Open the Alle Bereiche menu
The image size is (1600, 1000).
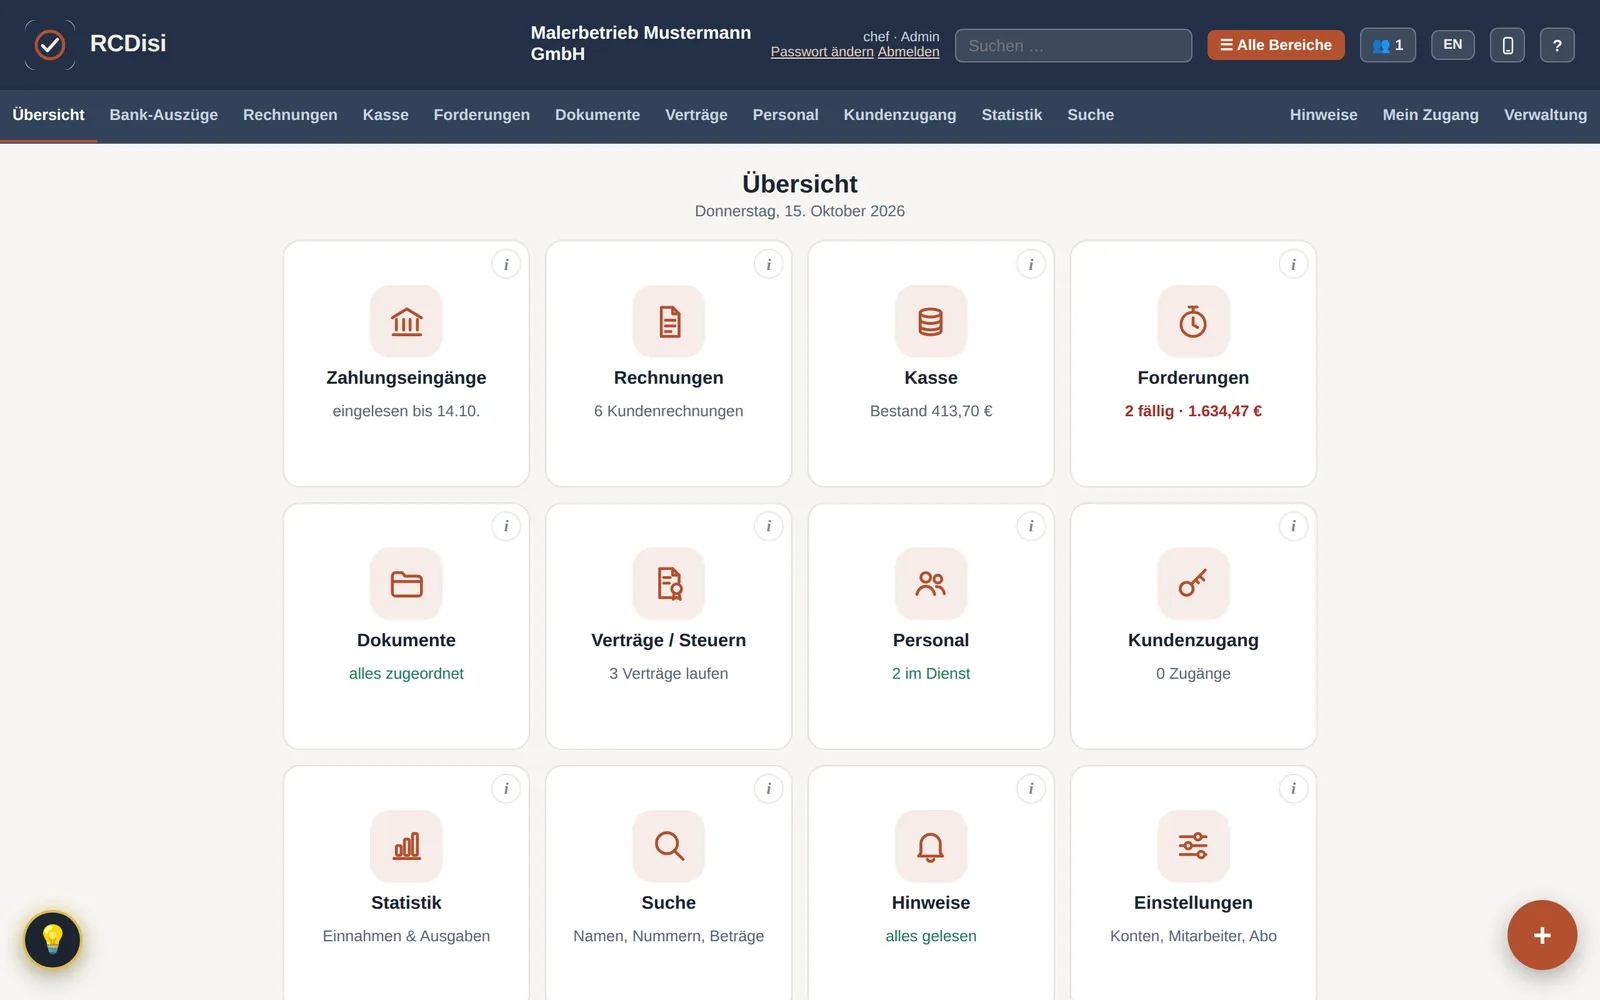click(x=1276, y=45)
